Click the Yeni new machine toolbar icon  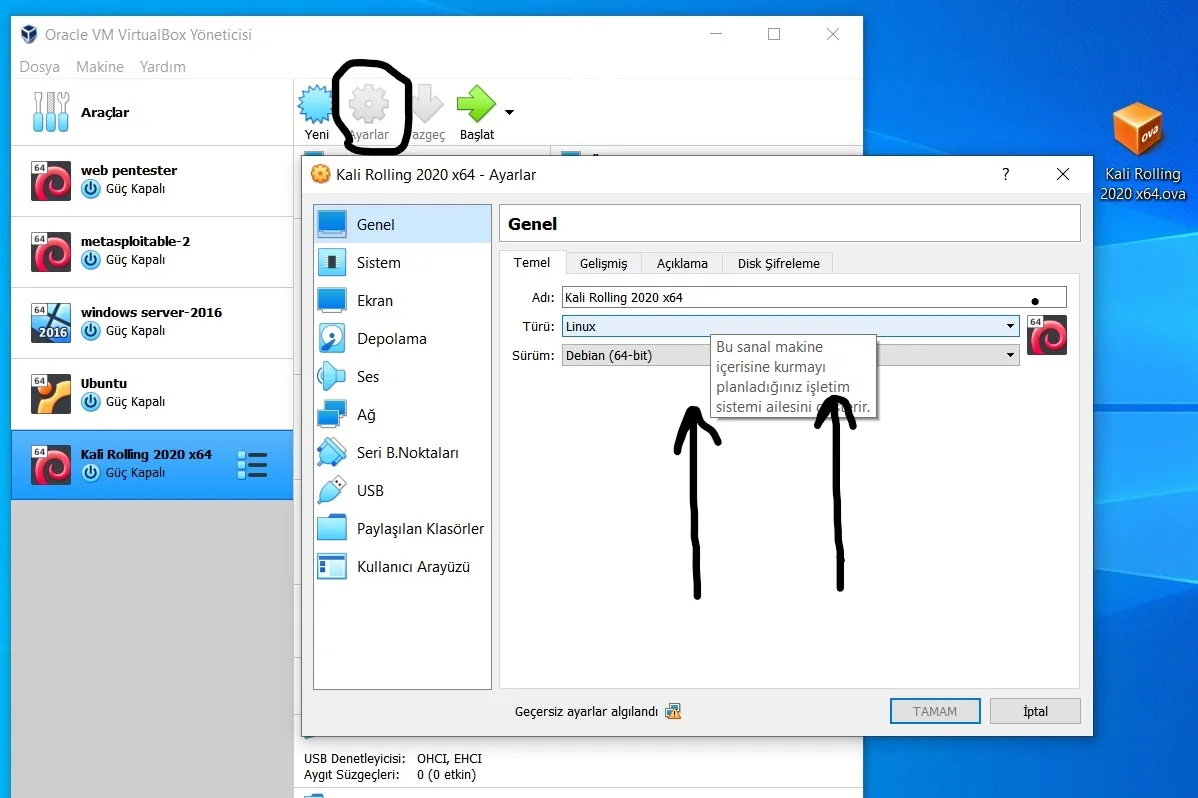tap(316, 105)
